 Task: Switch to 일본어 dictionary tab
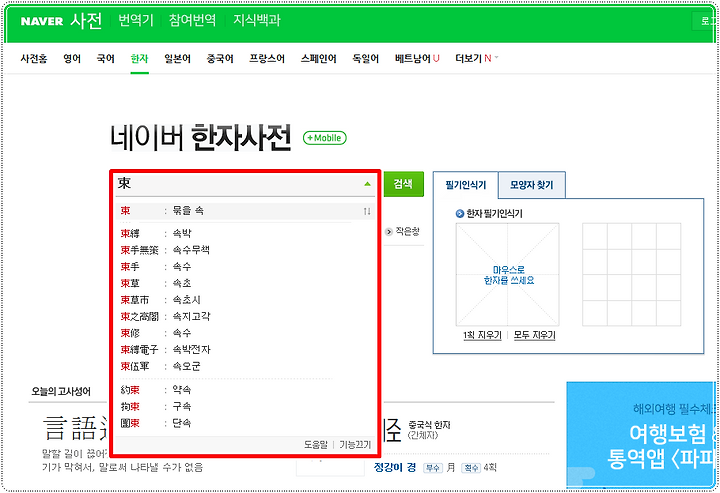177,58
